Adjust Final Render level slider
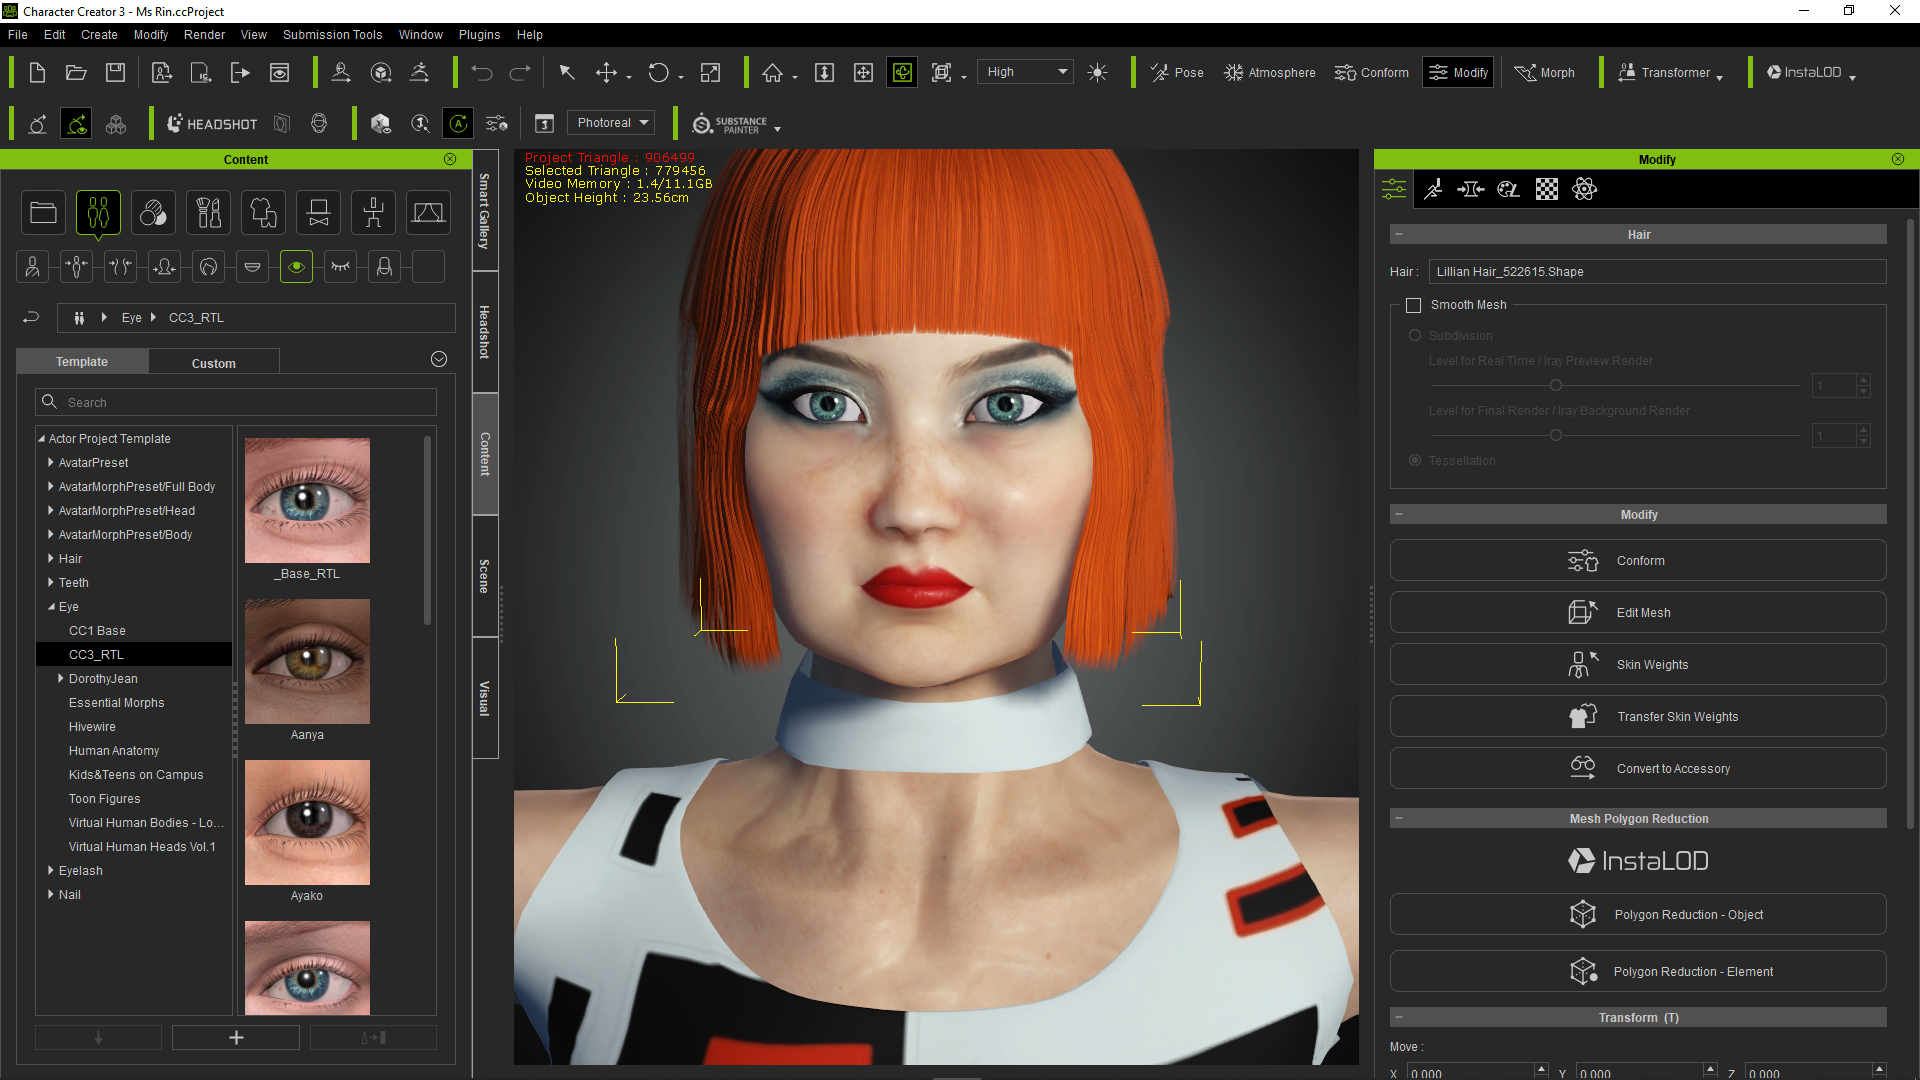This screenshot has width=1920, height=1080. coord(1555,435)
